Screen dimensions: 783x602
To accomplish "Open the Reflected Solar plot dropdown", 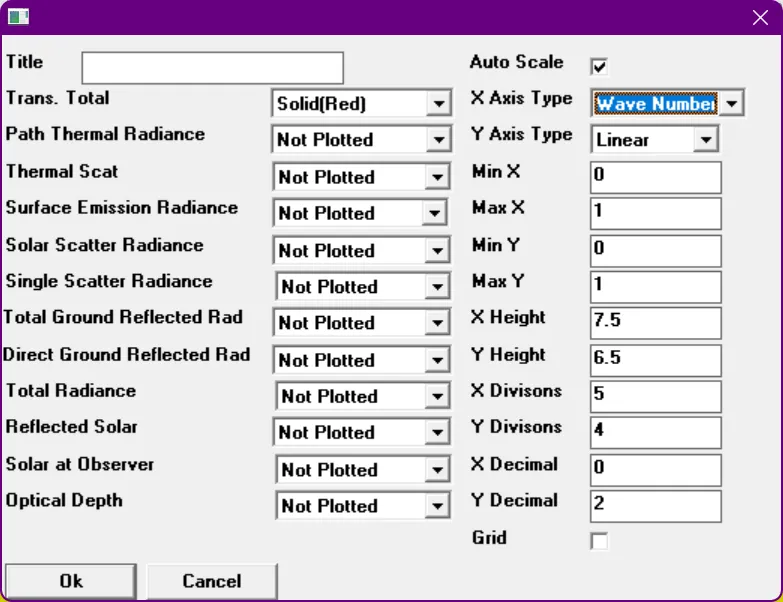I will pos(437,433).
